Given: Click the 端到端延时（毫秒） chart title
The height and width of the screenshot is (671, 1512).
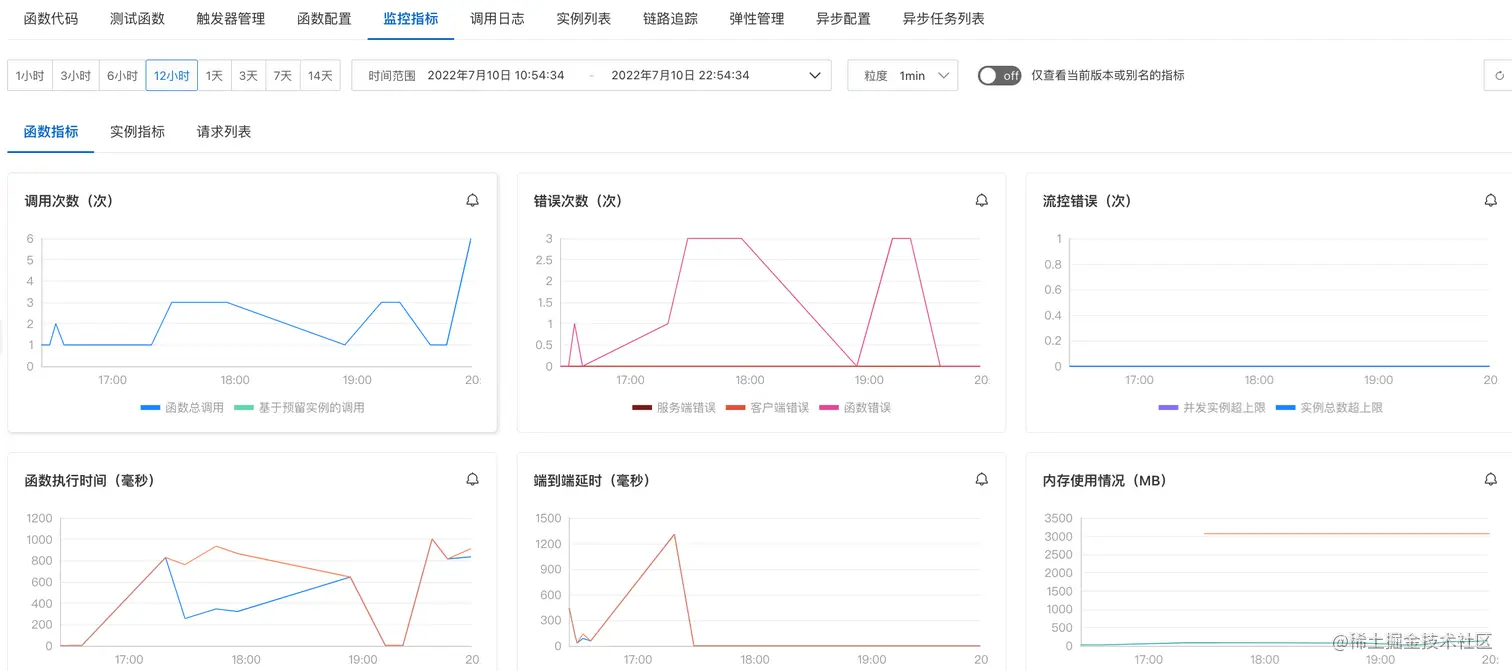Looking at the screenshot, I should pos(592,480).
